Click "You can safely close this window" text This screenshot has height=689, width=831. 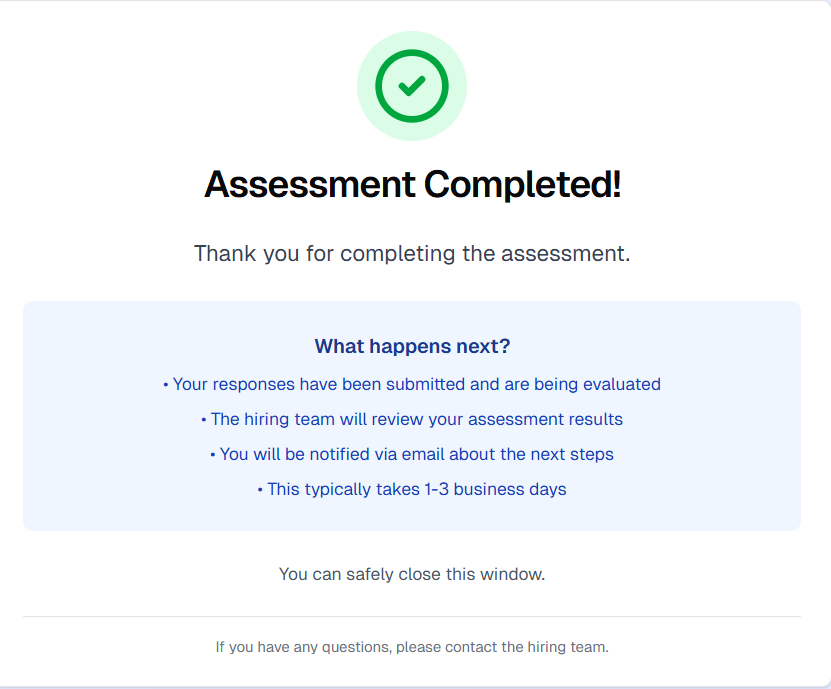(412, 574)
